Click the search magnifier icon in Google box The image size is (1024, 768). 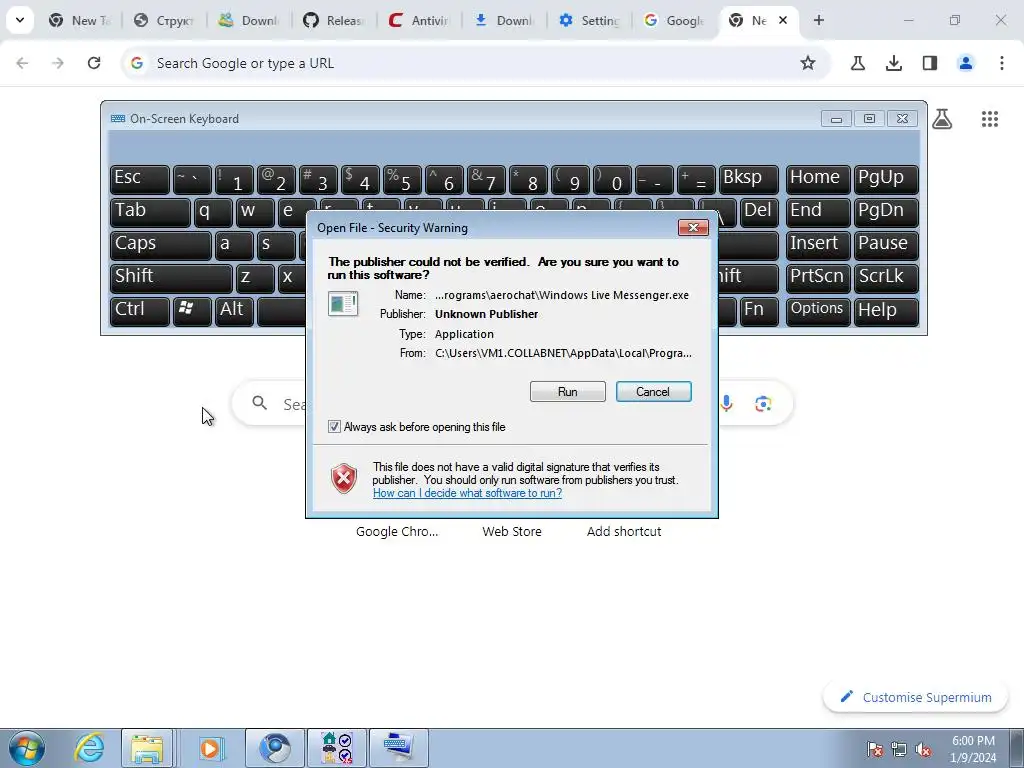point(260,403)
